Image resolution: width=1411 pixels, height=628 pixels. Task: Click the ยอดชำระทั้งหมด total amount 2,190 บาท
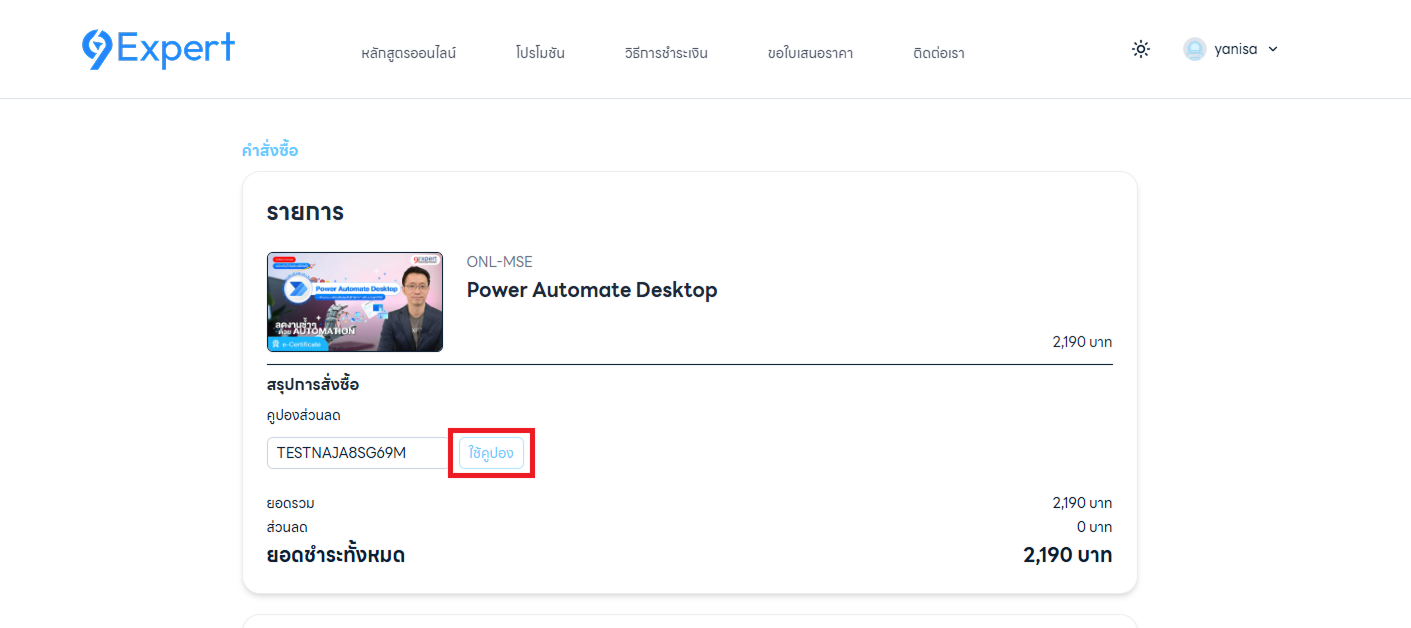point(1067,555)
